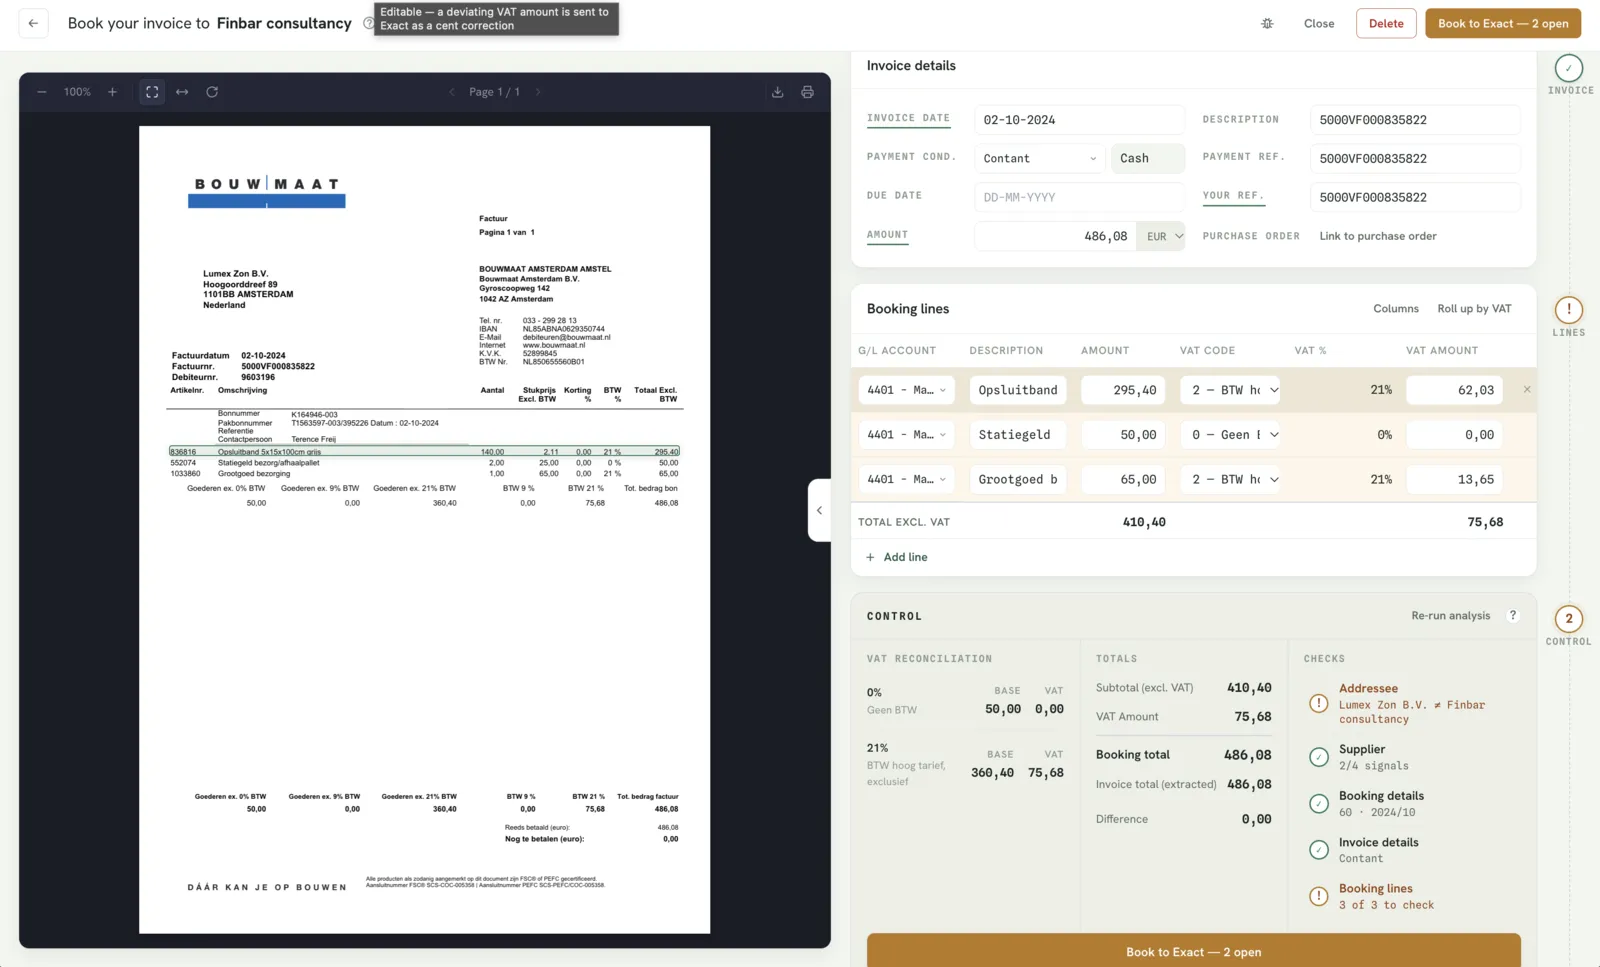
Task: Click the Invoice date field
Action: pos(1079,120)
